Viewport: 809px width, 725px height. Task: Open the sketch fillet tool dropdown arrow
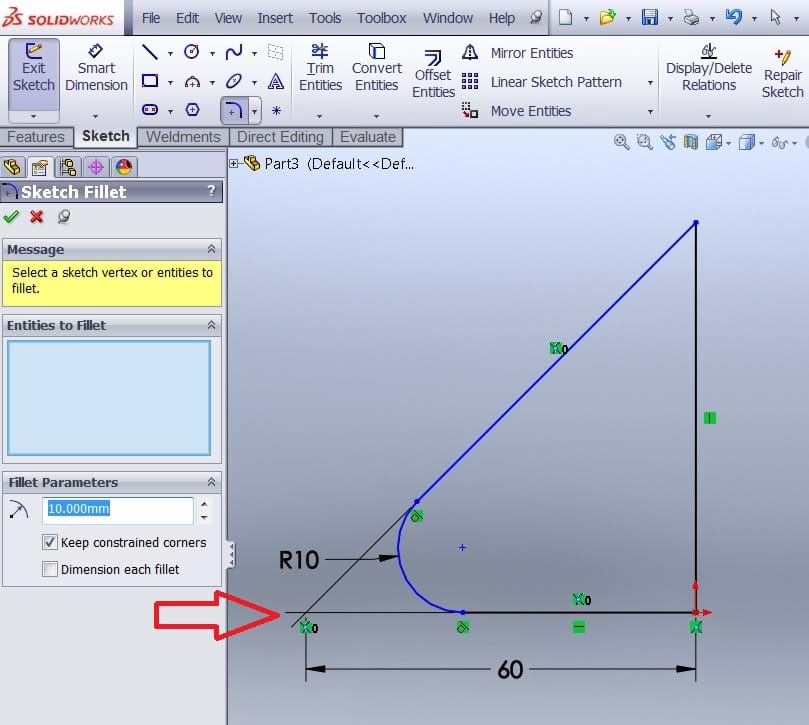tap(255, 111)
